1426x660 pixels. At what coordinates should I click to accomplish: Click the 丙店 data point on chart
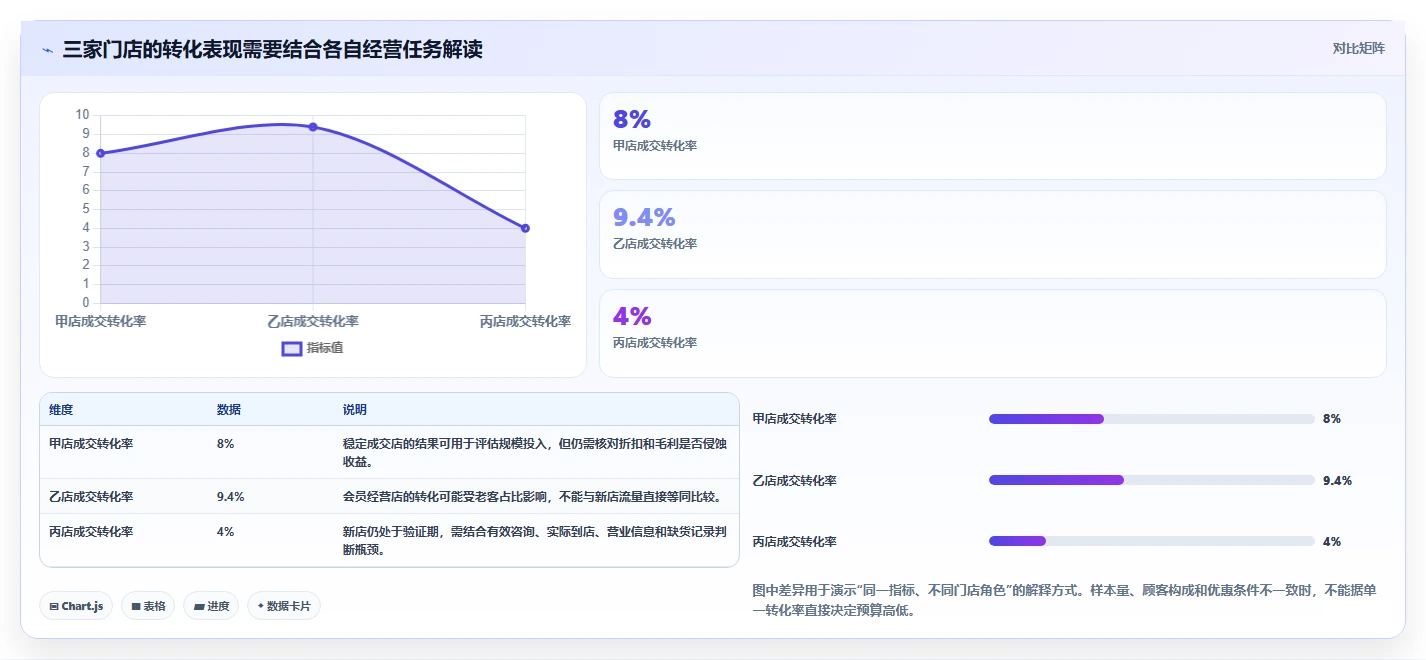(x=525, y=228)
